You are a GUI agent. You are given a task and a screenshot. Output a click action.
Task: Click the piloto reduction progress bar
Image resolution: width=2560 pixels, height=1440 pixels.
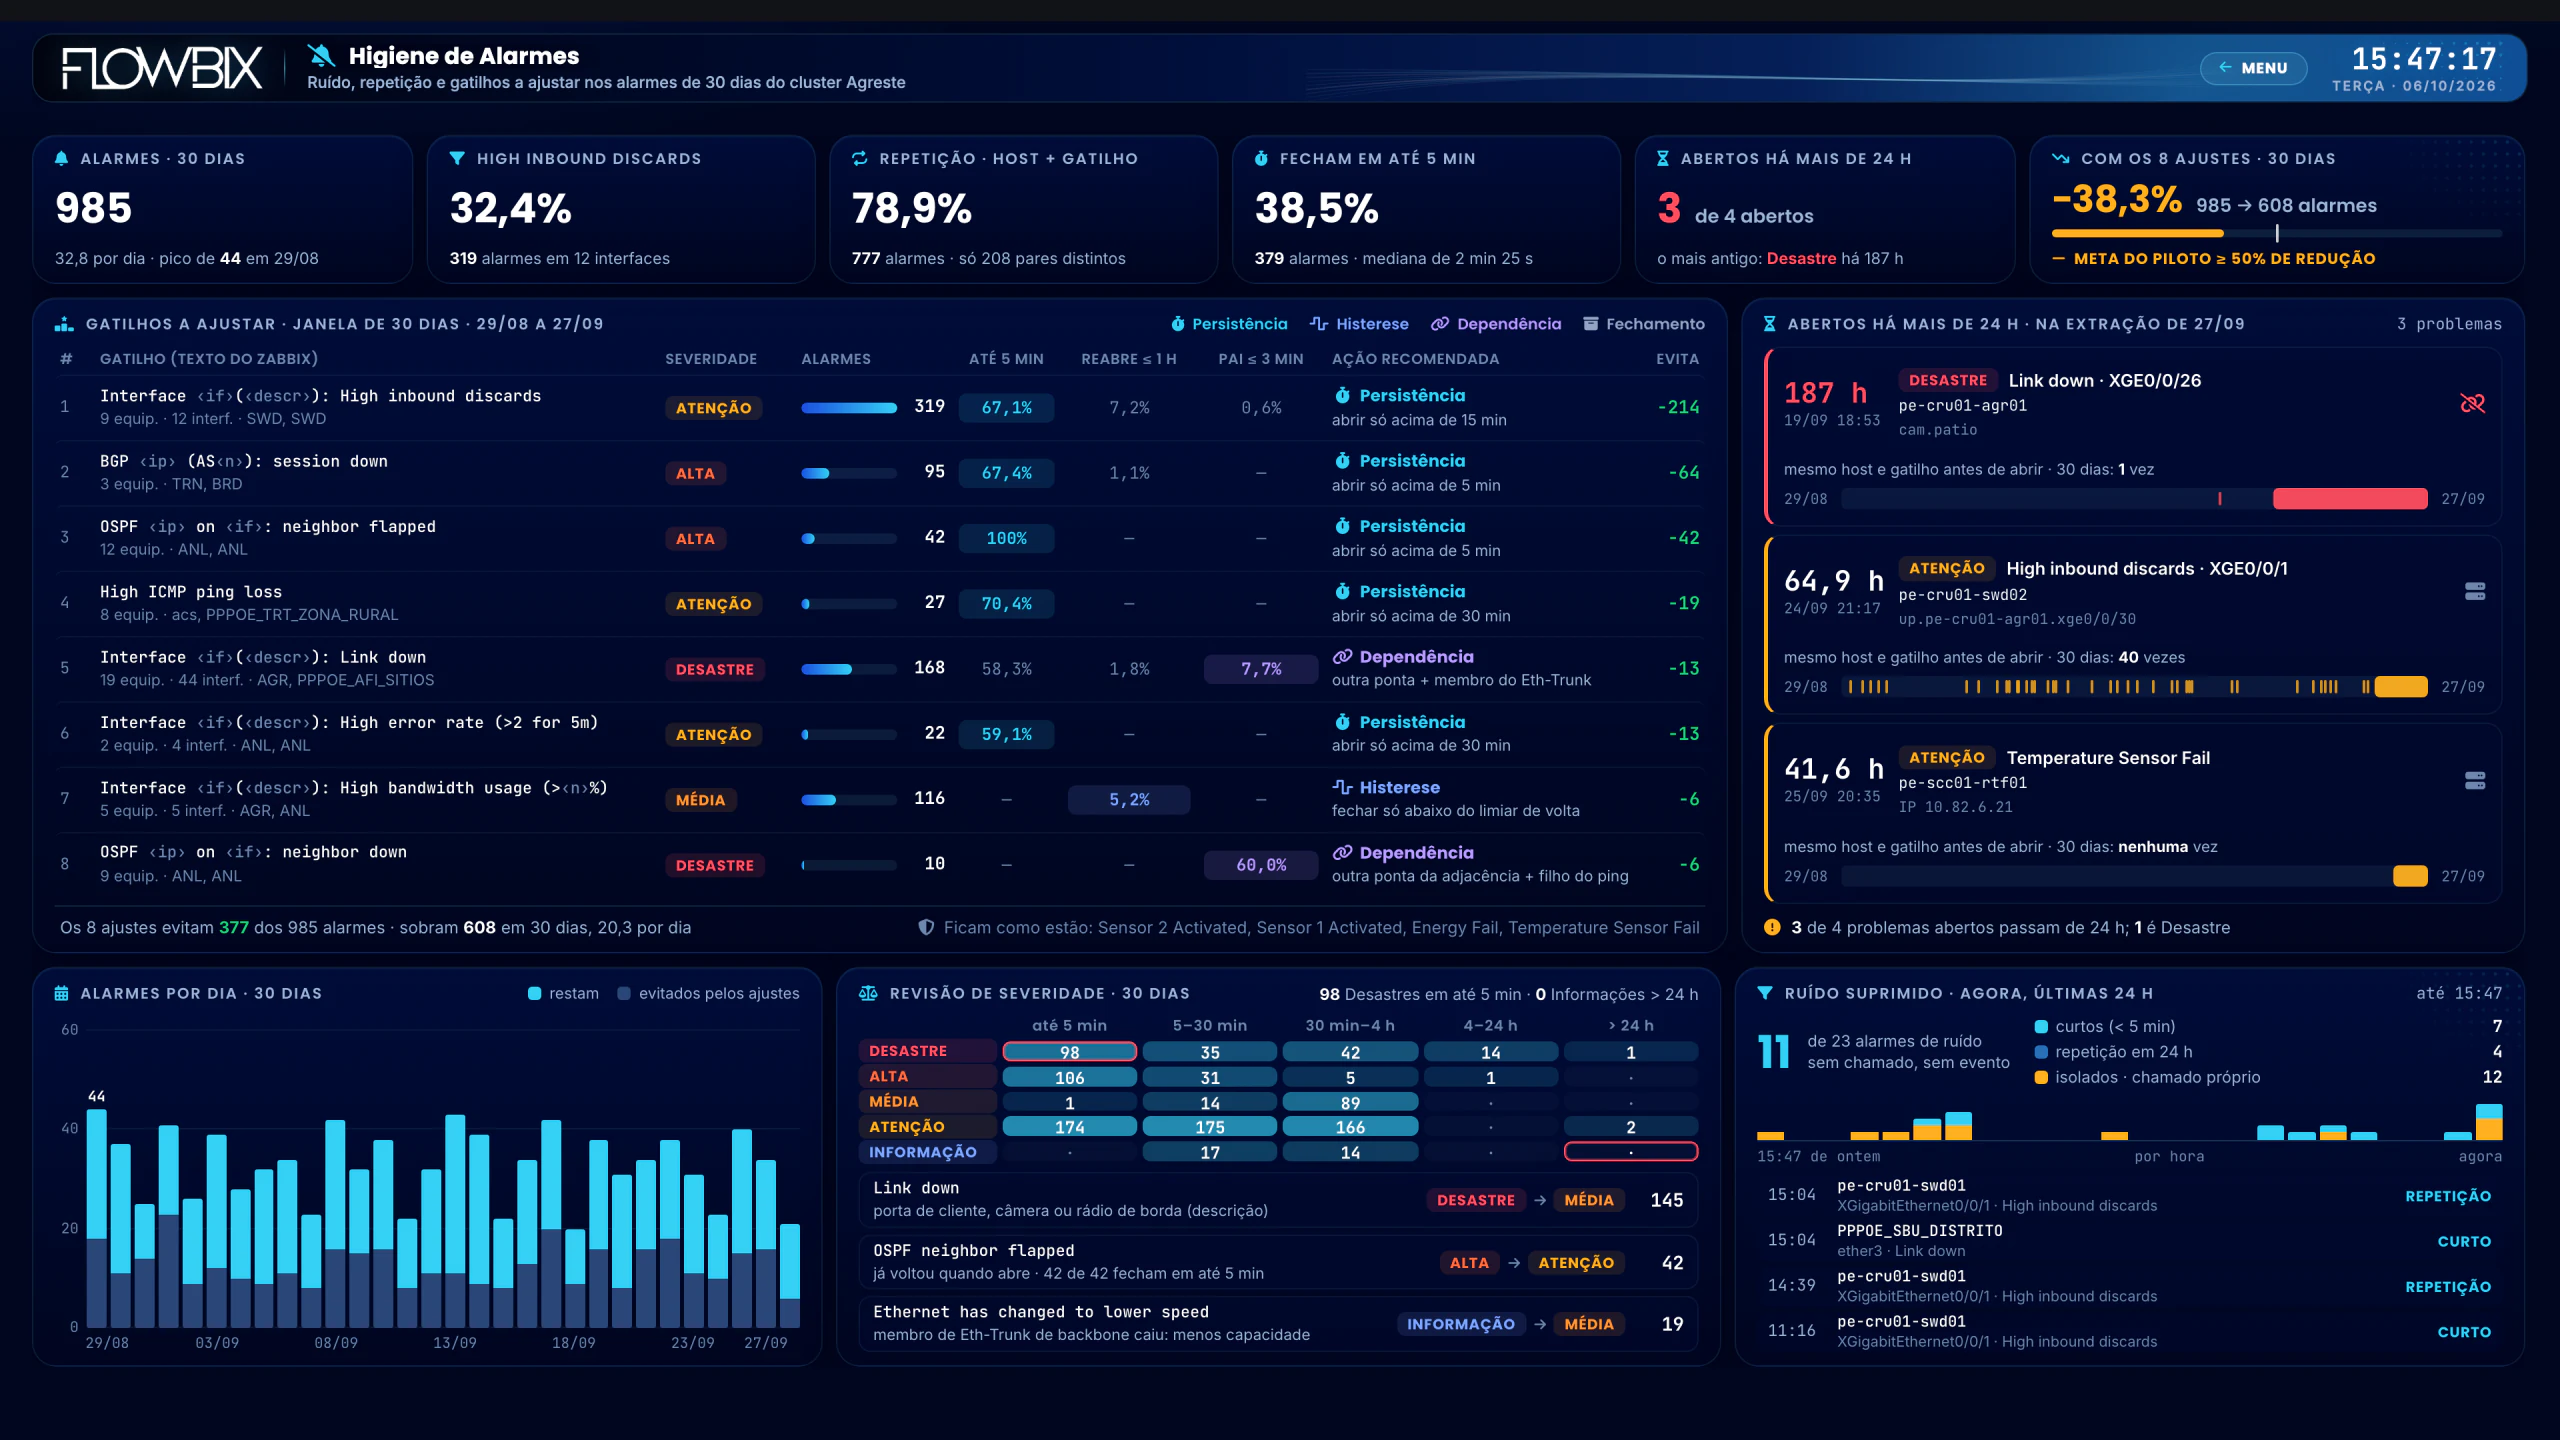point(2277,233)
